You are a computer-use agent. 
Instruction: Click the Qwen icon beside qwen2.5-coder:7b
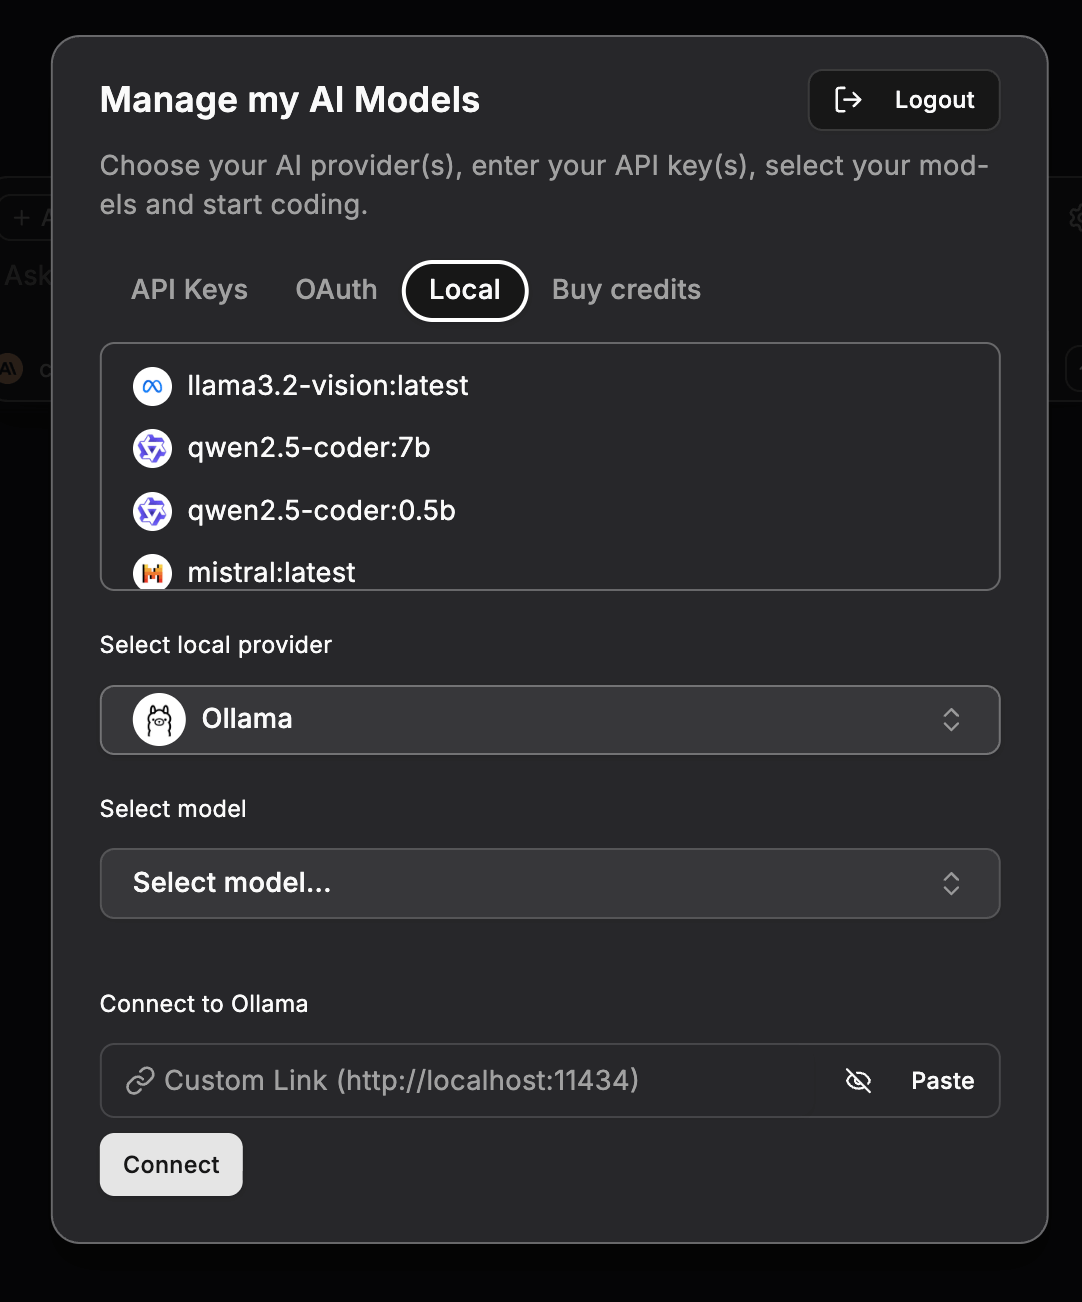coord(152,448)
